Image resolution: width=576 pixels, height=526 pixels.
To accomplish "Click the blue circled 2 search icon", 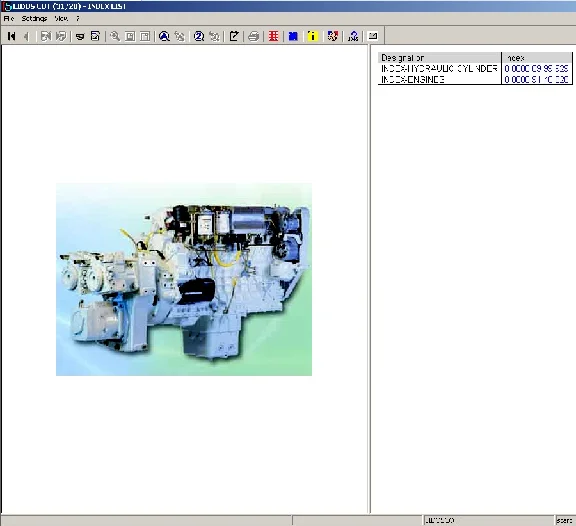I will tap(199, 36).
